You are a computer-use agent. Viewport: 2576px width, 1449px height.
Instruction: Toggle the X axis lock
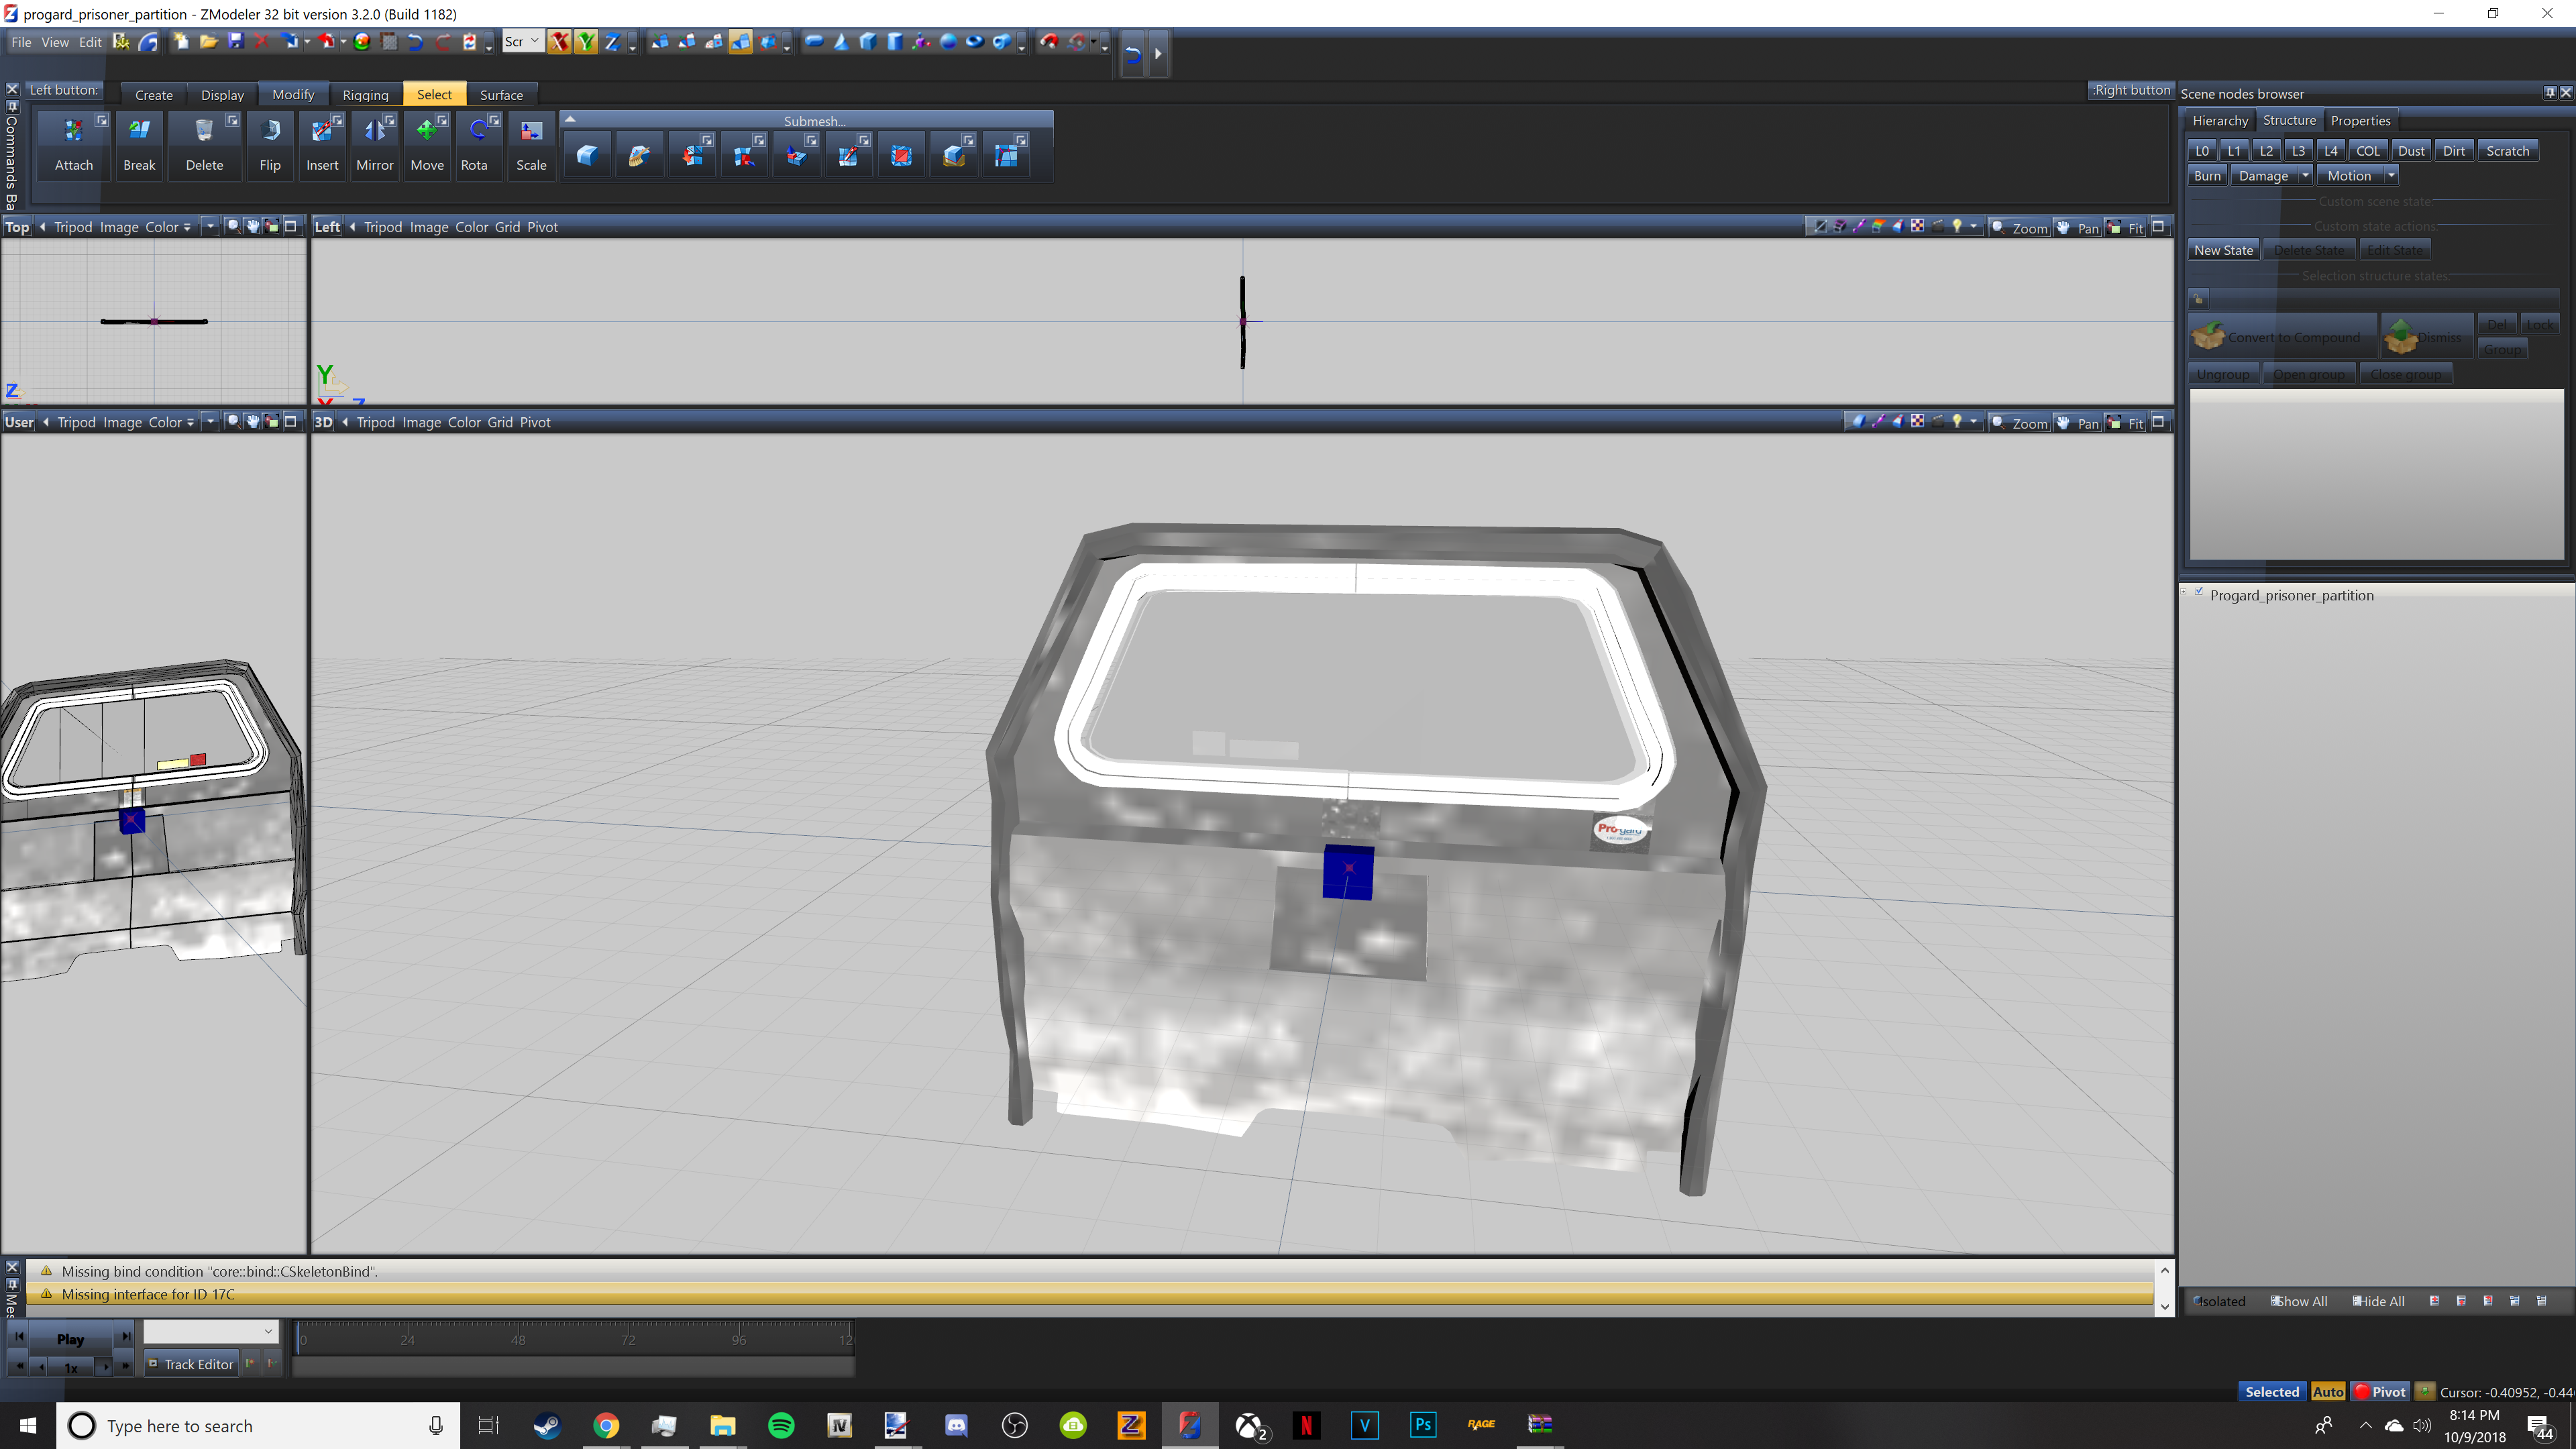pos(559,41)
